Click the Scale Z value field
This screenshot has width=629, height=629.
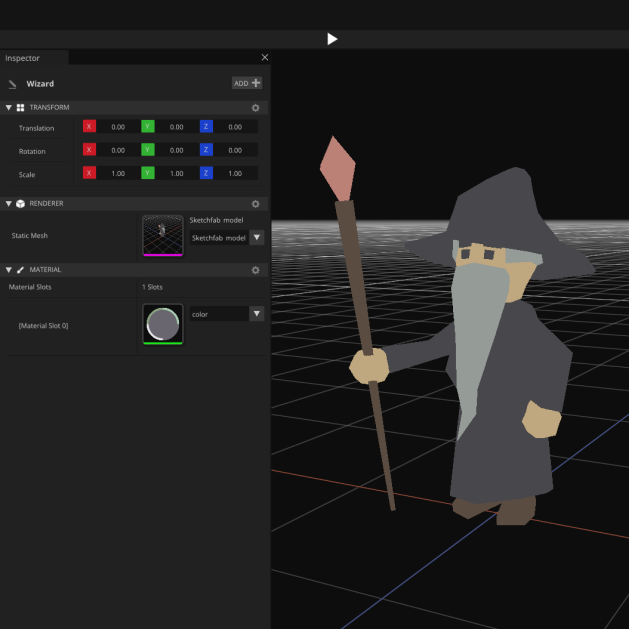(x=234, y=173)
